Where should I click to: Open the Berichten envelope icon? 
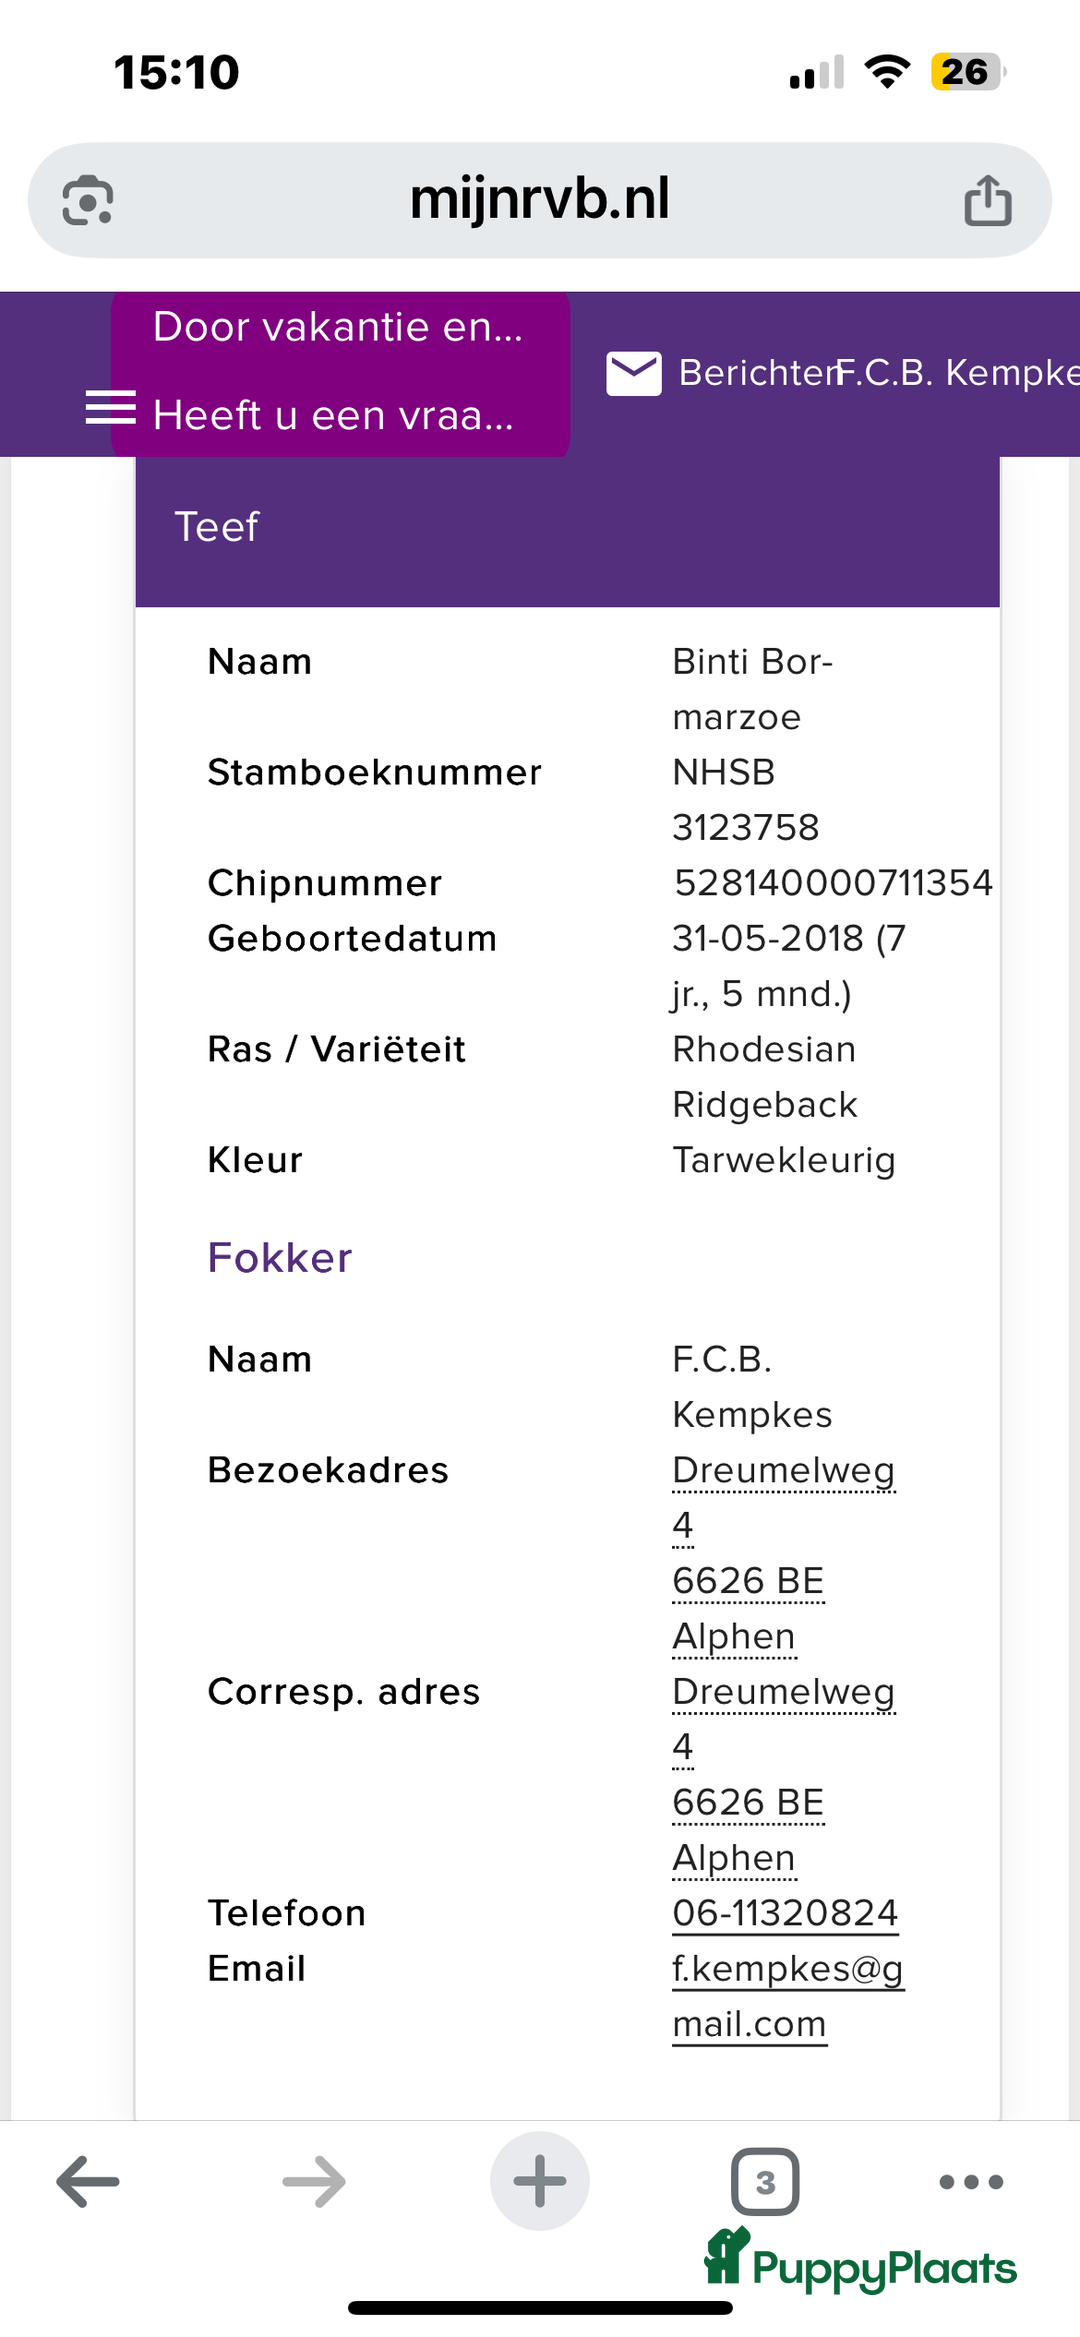(x=634, y=373)
